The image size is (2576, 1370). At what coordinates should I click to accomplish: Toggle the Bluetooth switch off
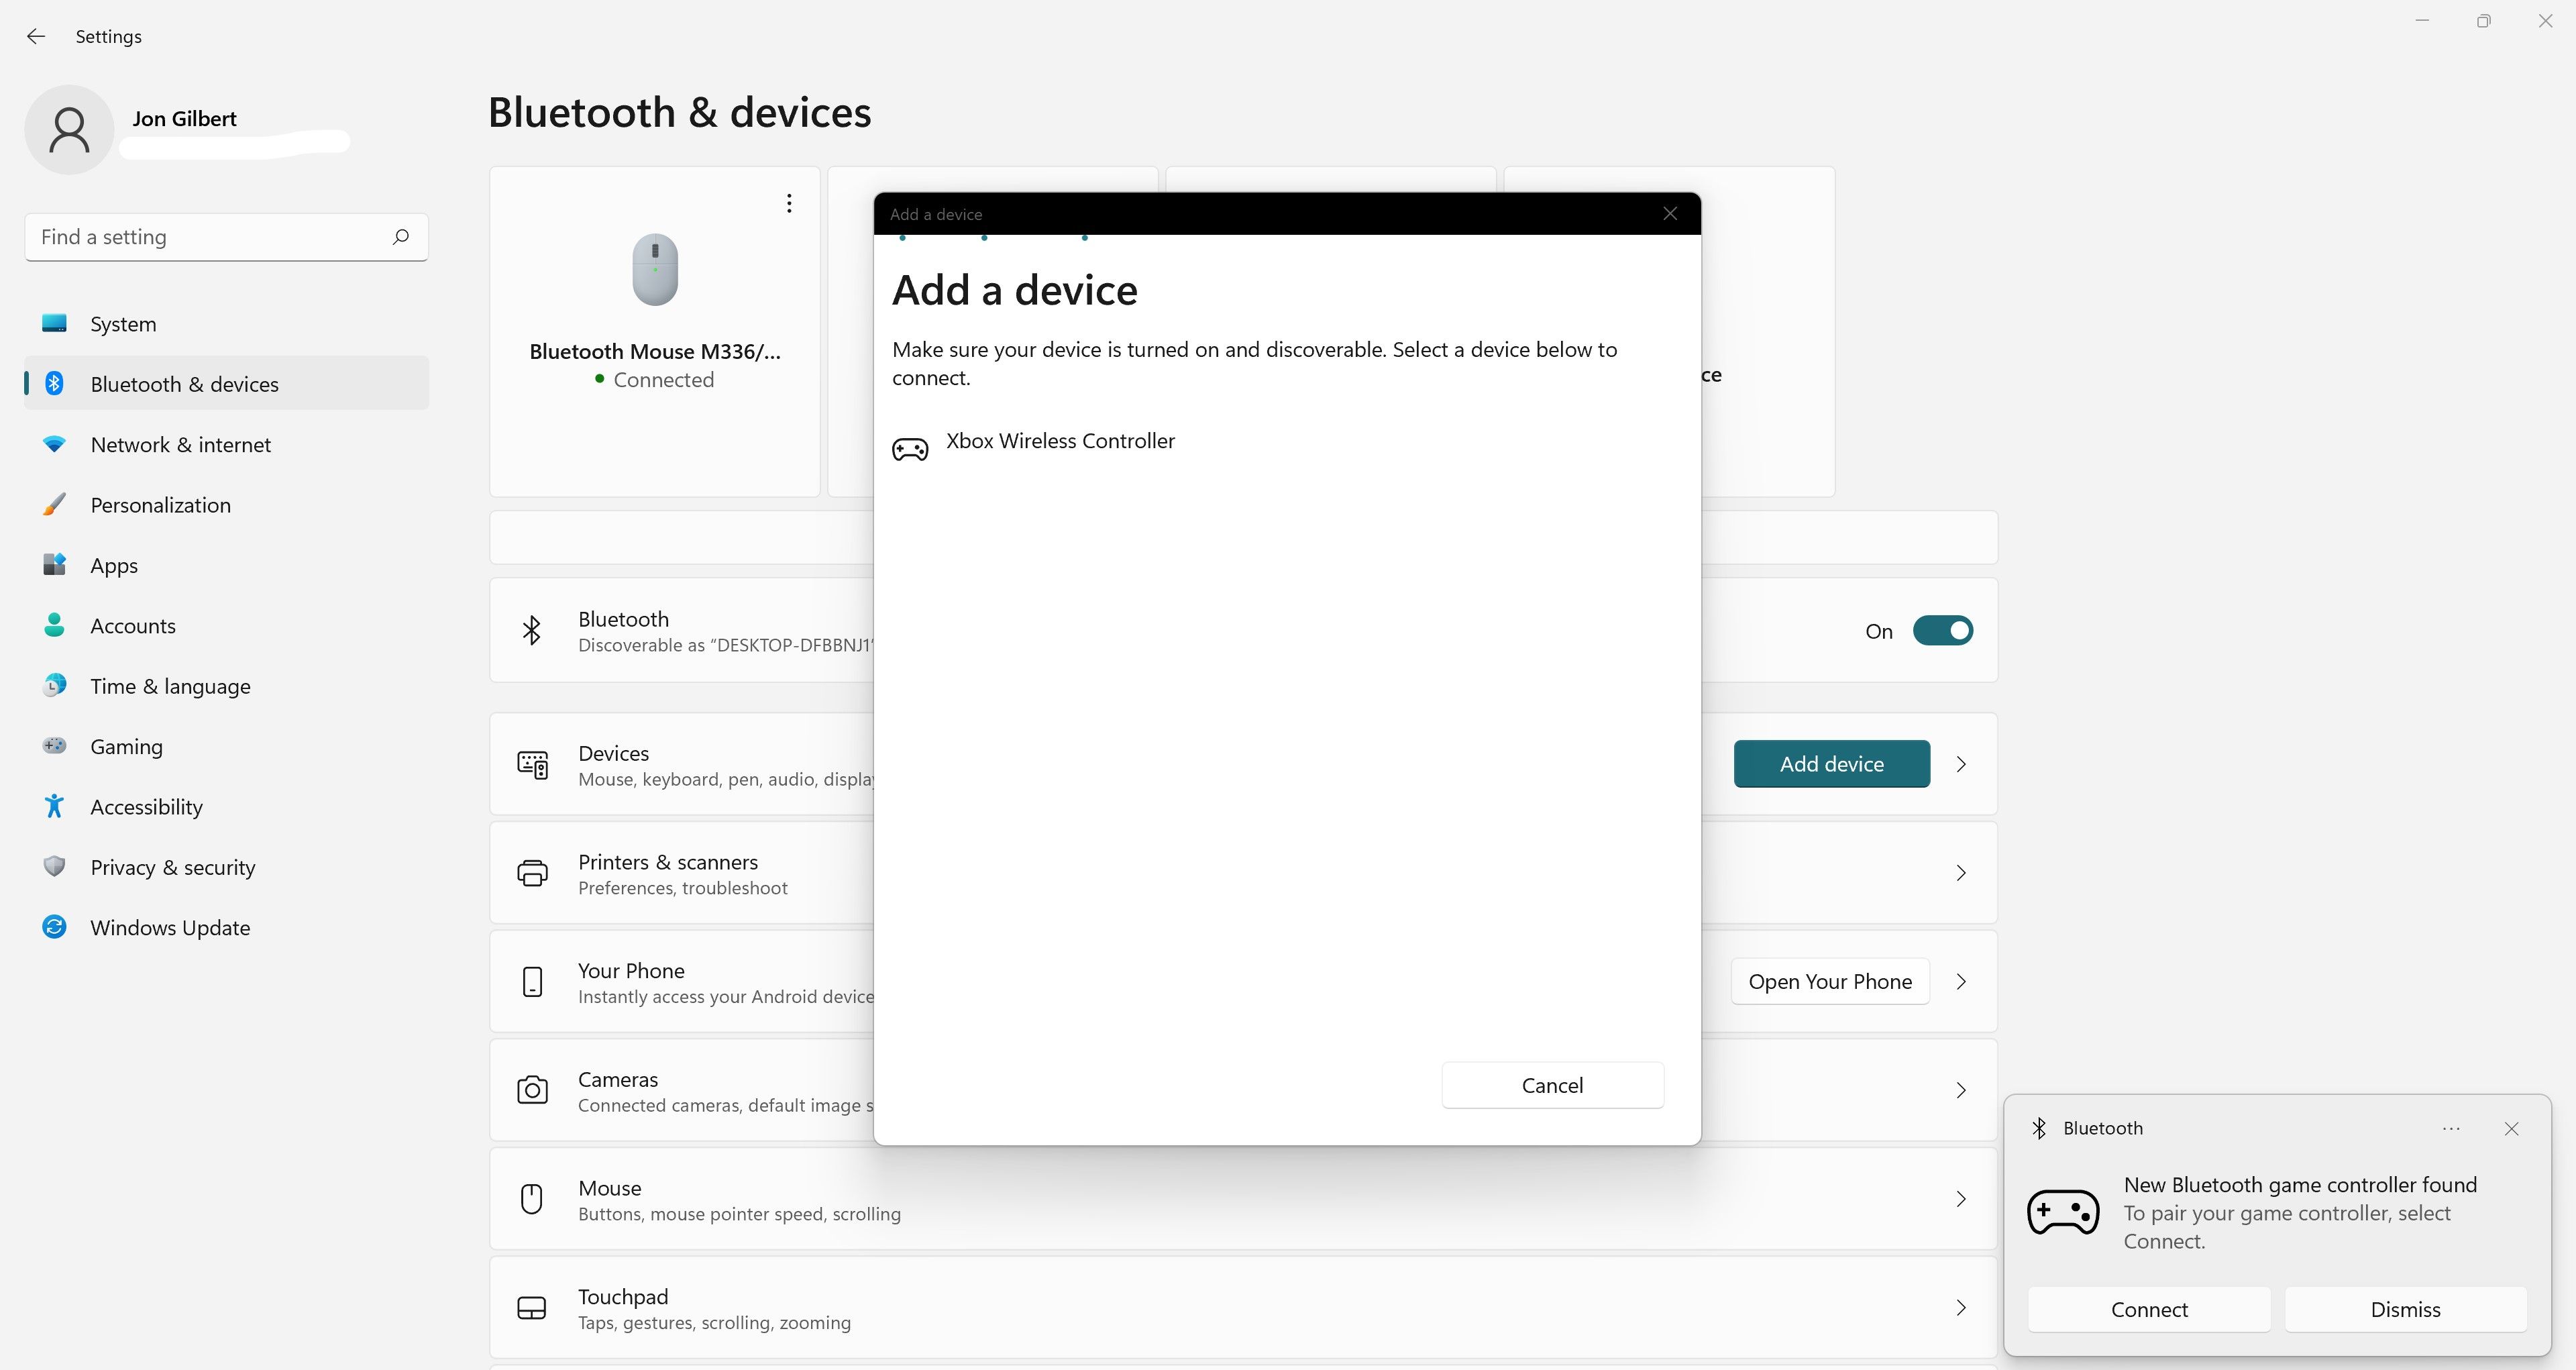click(1942, 631)
